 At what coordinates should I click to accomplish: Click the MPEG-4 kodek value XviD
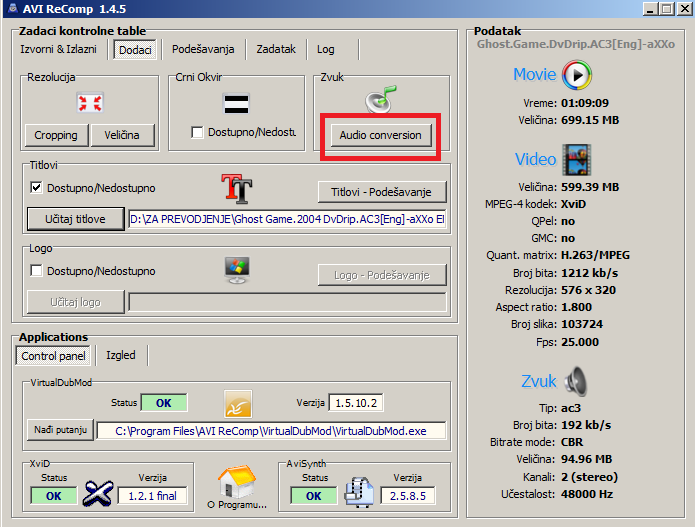point(573,204)
